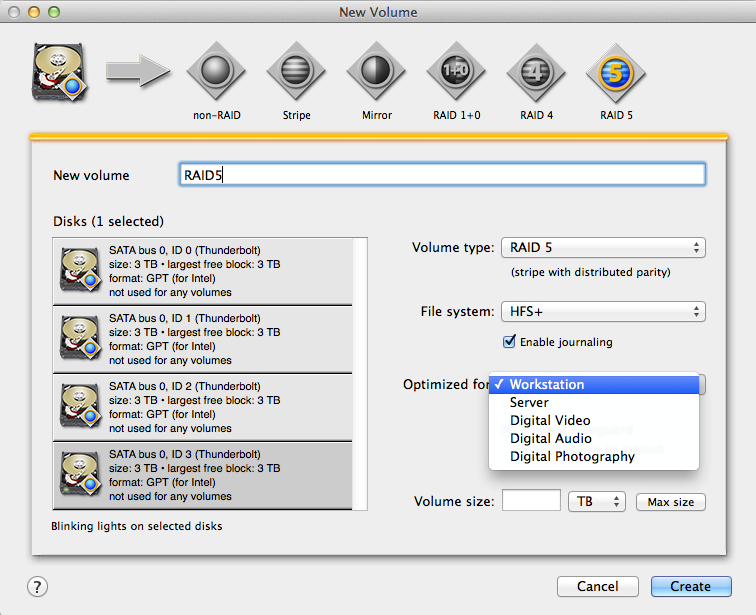Toggle the Enable journaling checkbox
Screen dimensions: 756x615
pos(510,342)
